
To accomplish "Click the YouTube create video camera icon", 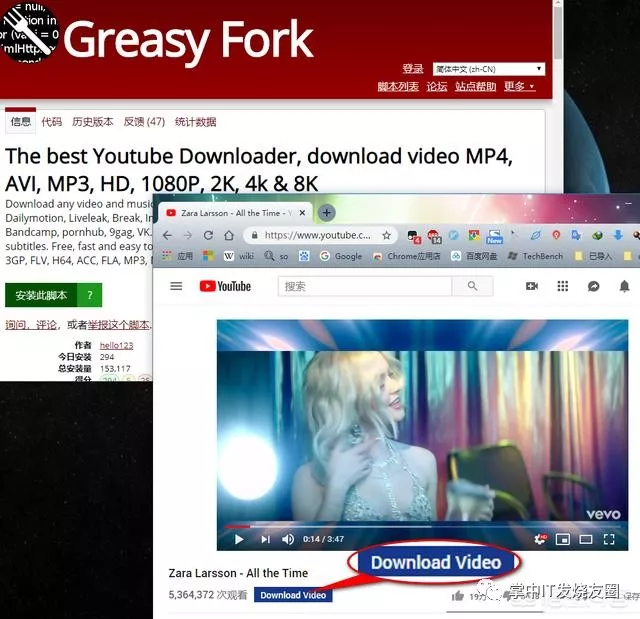I will 532,286.
